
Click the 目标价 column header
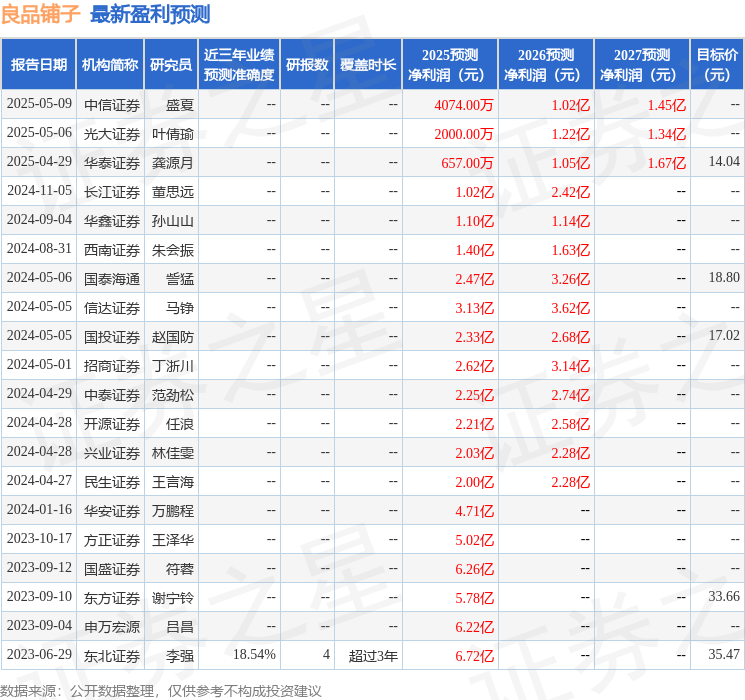(x=717, y=65)
